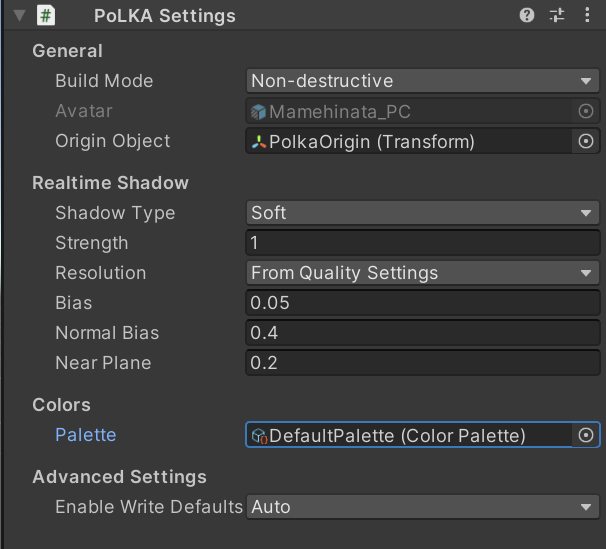Select the Normal Bias value field
Image resolution: width=606 pixels, height=549 pixels.
click(422, 333)
